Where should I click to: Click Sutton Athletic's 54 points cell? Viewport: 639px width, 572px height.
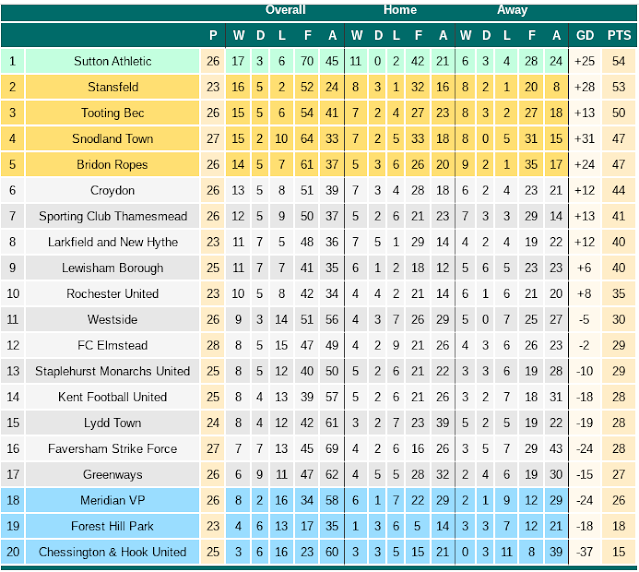pyautogui.click(x=618, y=61)
